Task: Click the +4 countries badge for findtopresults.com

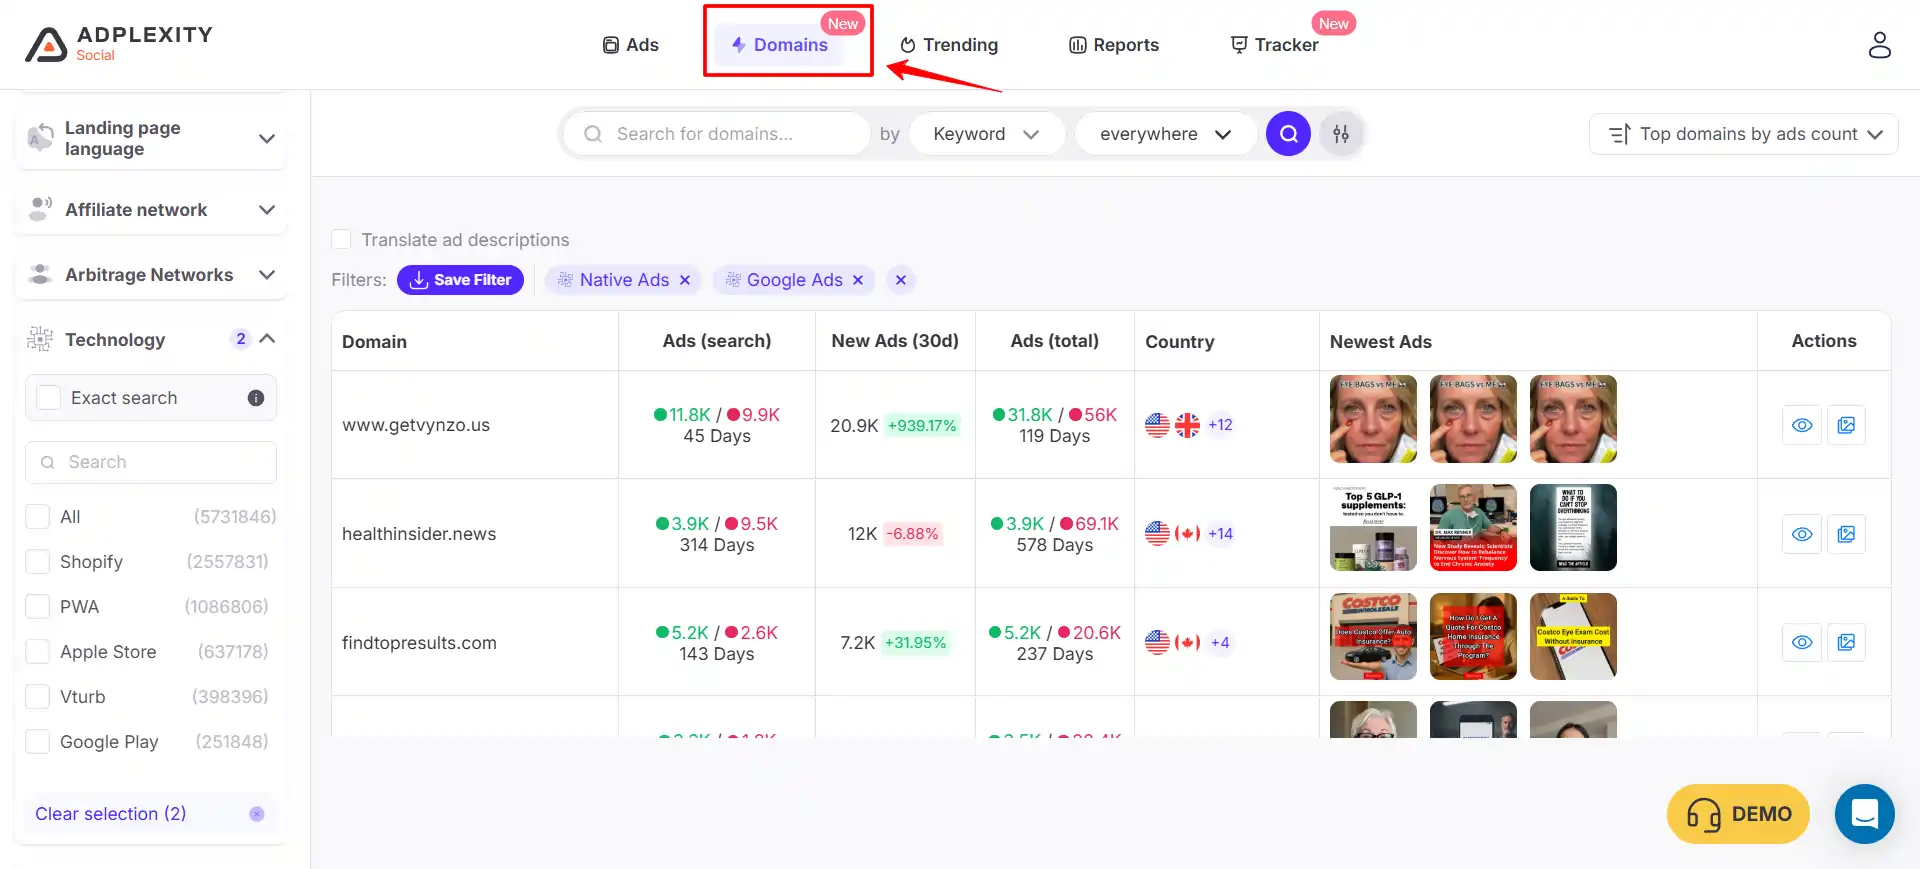Action: (x=1220, y=642)
